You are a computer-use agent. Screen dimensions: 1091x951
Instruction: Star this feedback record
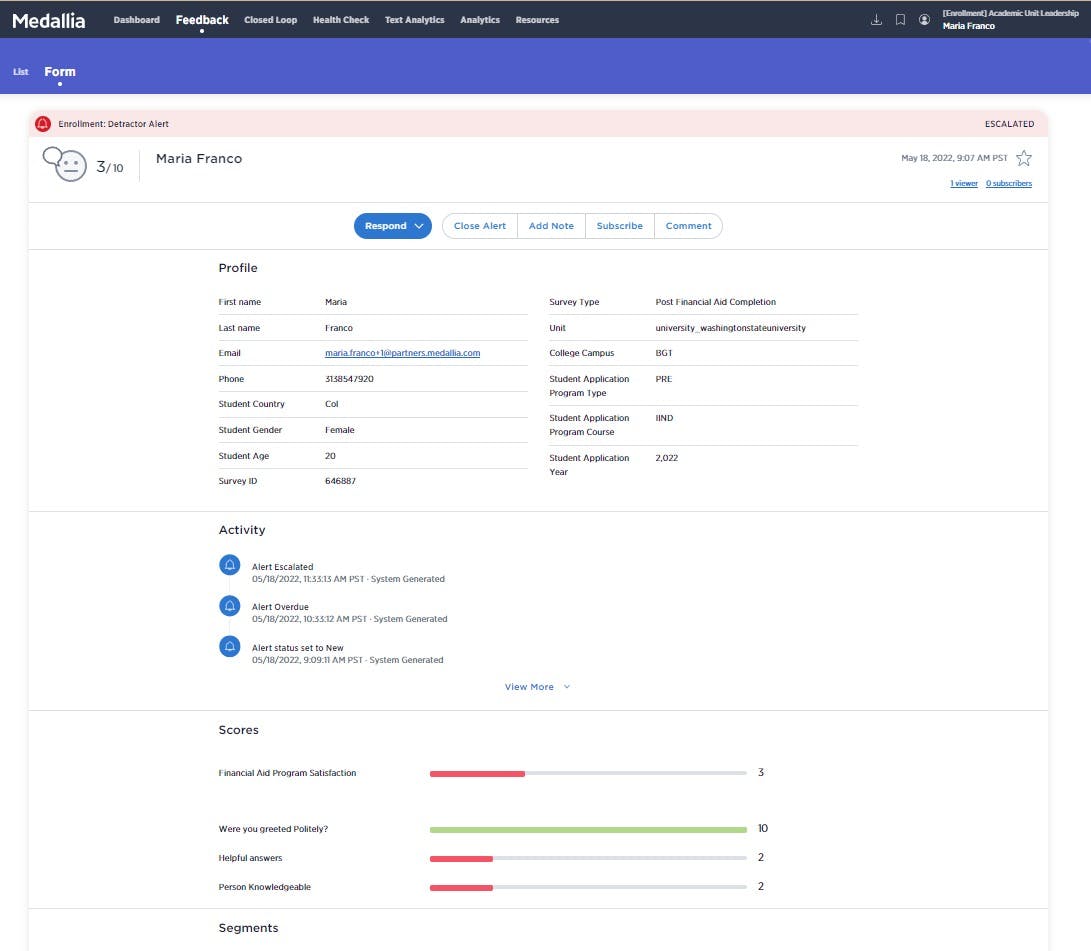point(1024,159)
